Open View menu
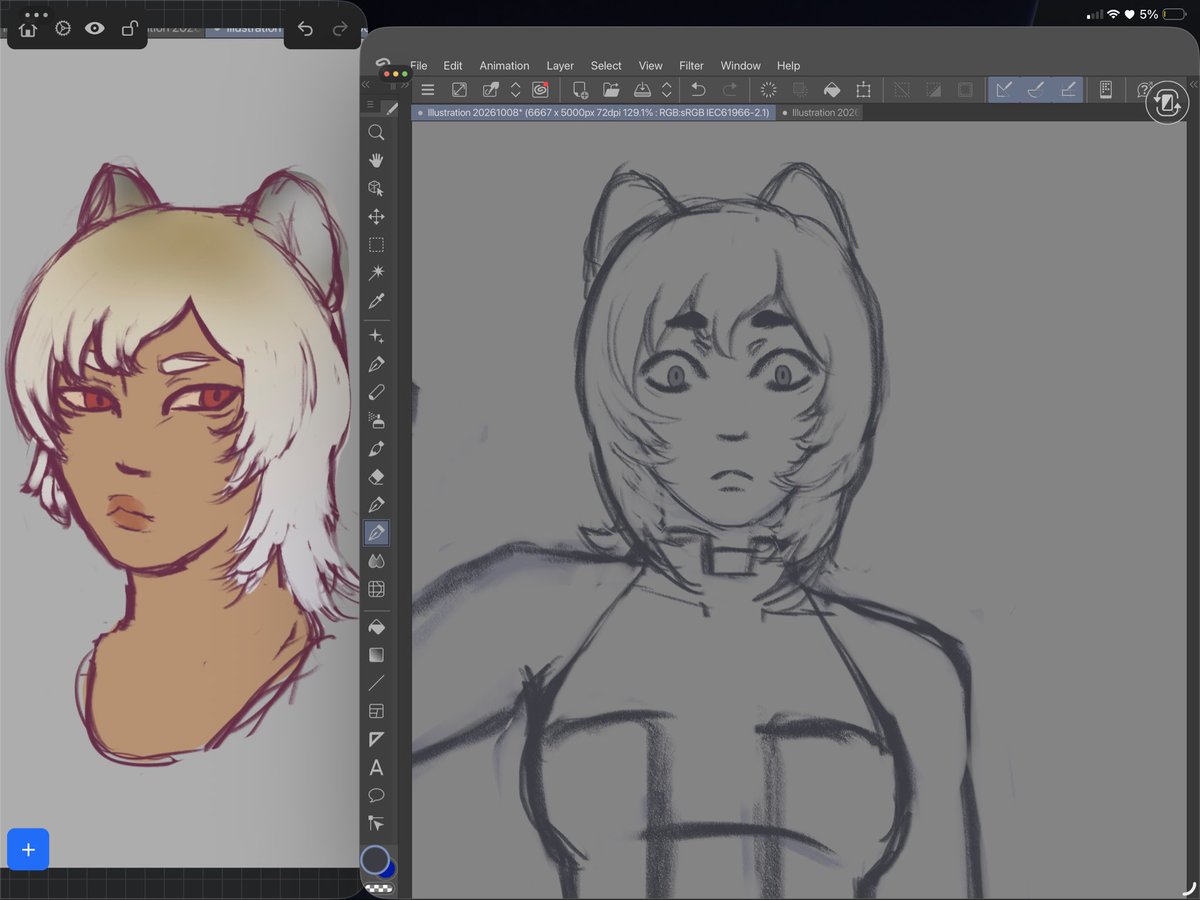1200x900 pixels. 651,66
